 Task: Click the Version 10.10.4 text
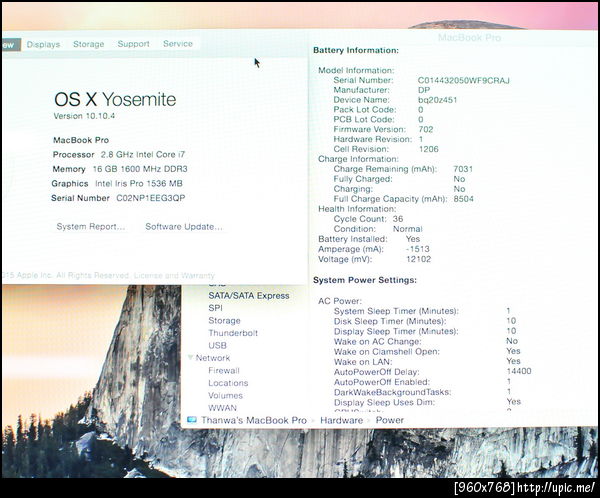84,116
